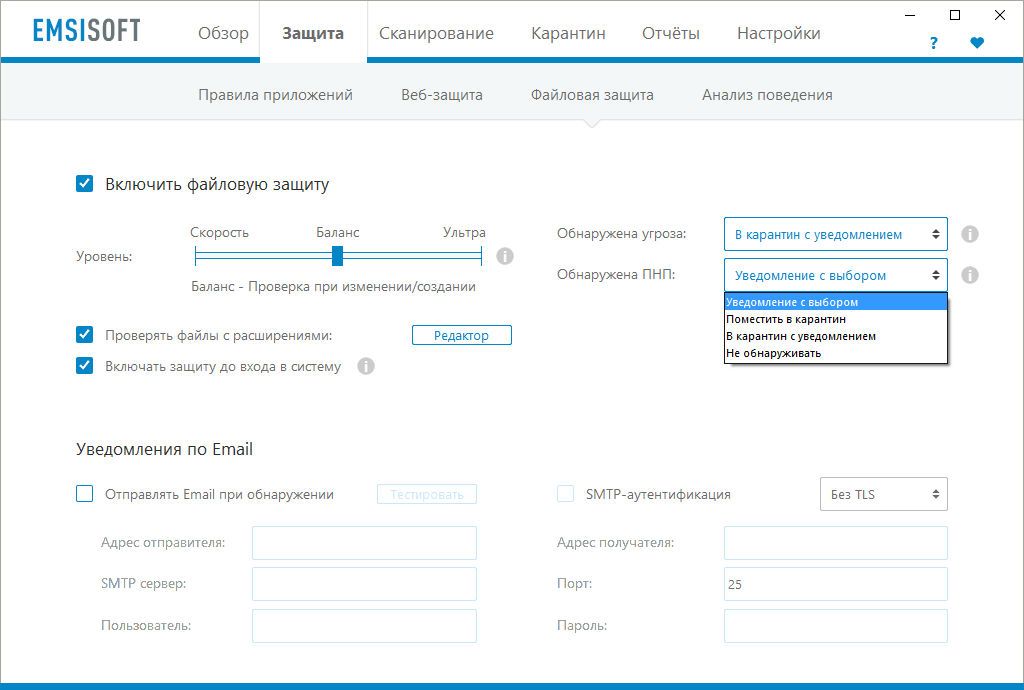The height and width of the screenshot is (690, 1024).
Task: Uncheck Проверять файлы с расширениями
Action: (x=84, y=335)
